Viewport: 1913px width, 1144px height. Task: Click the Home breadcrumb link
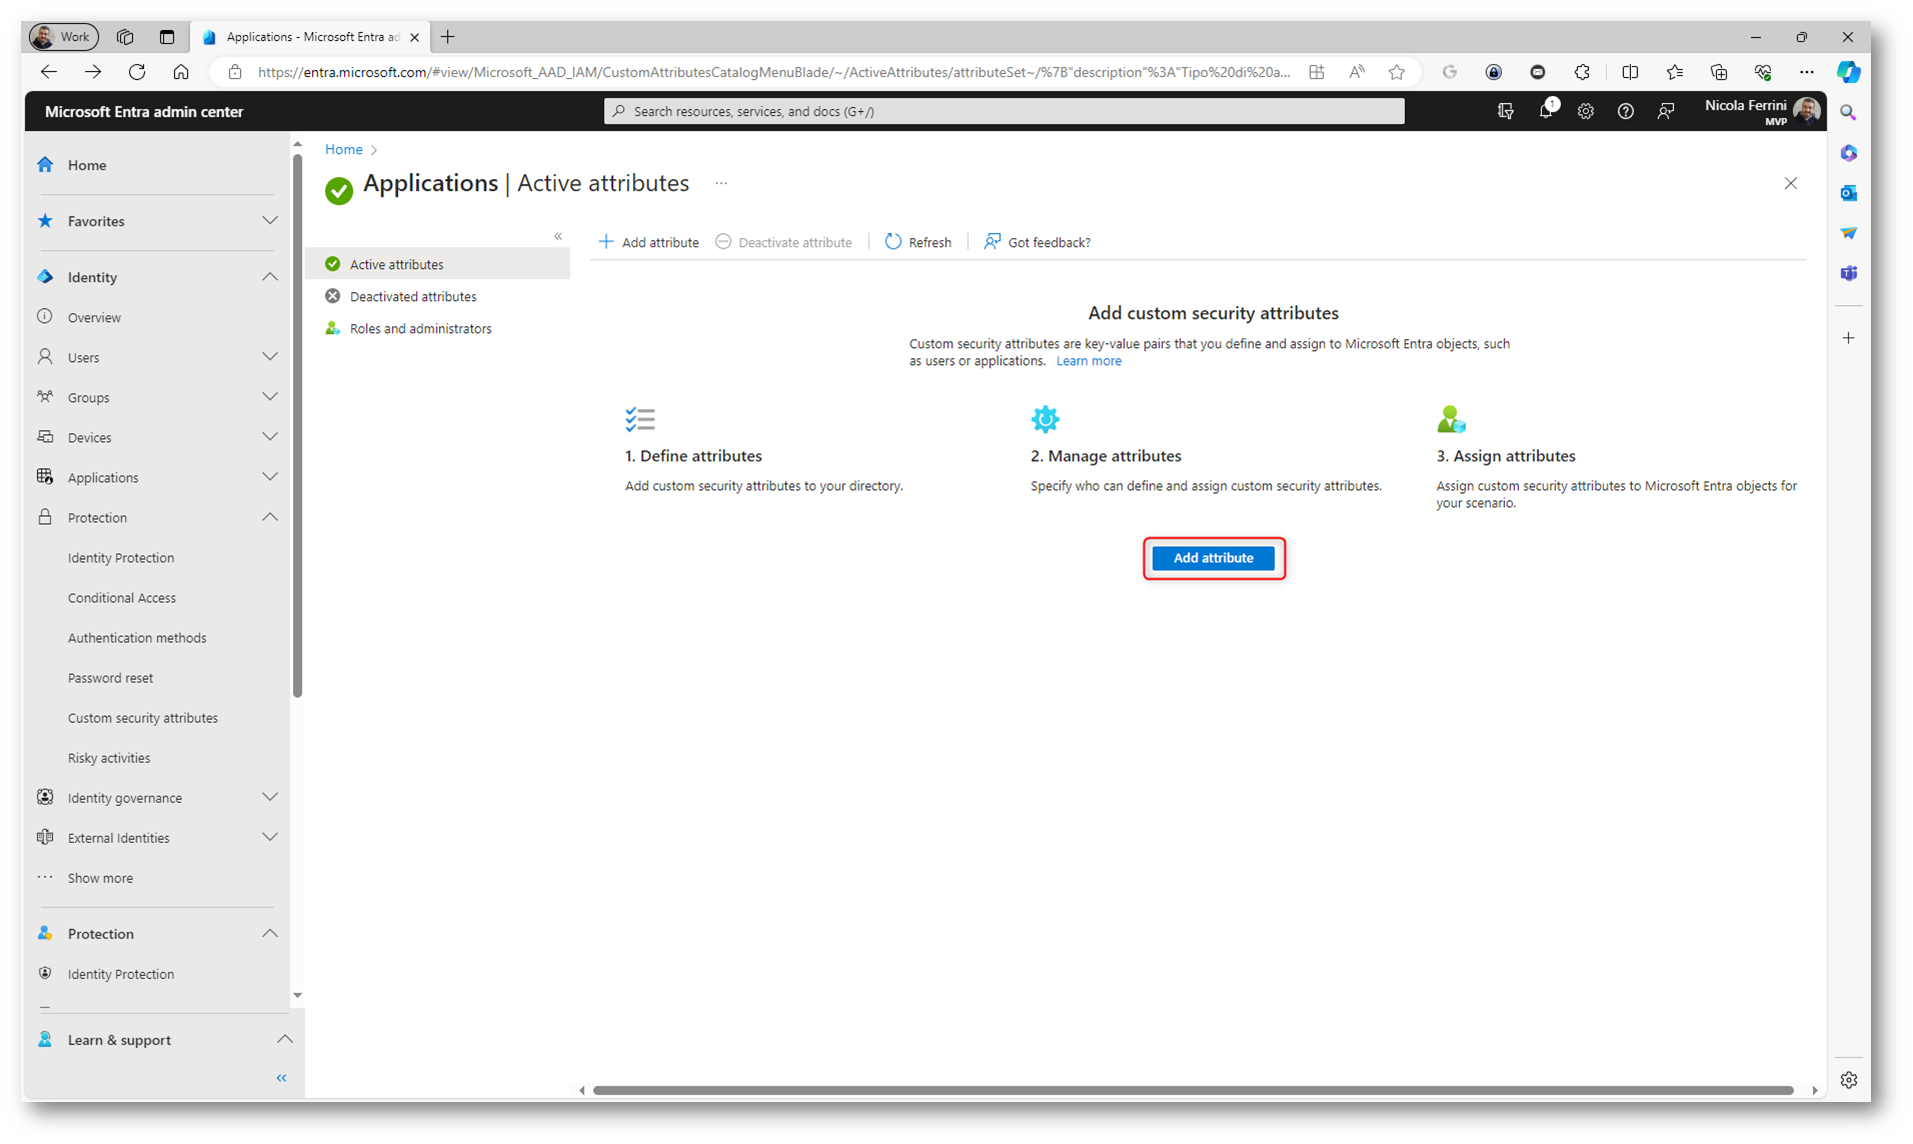click(x=343, y=149)
